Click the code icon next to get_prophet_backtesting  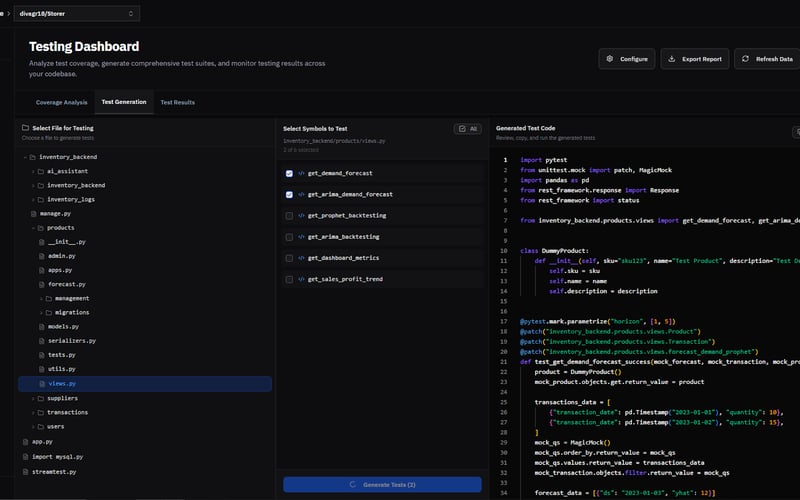(301, 215)
